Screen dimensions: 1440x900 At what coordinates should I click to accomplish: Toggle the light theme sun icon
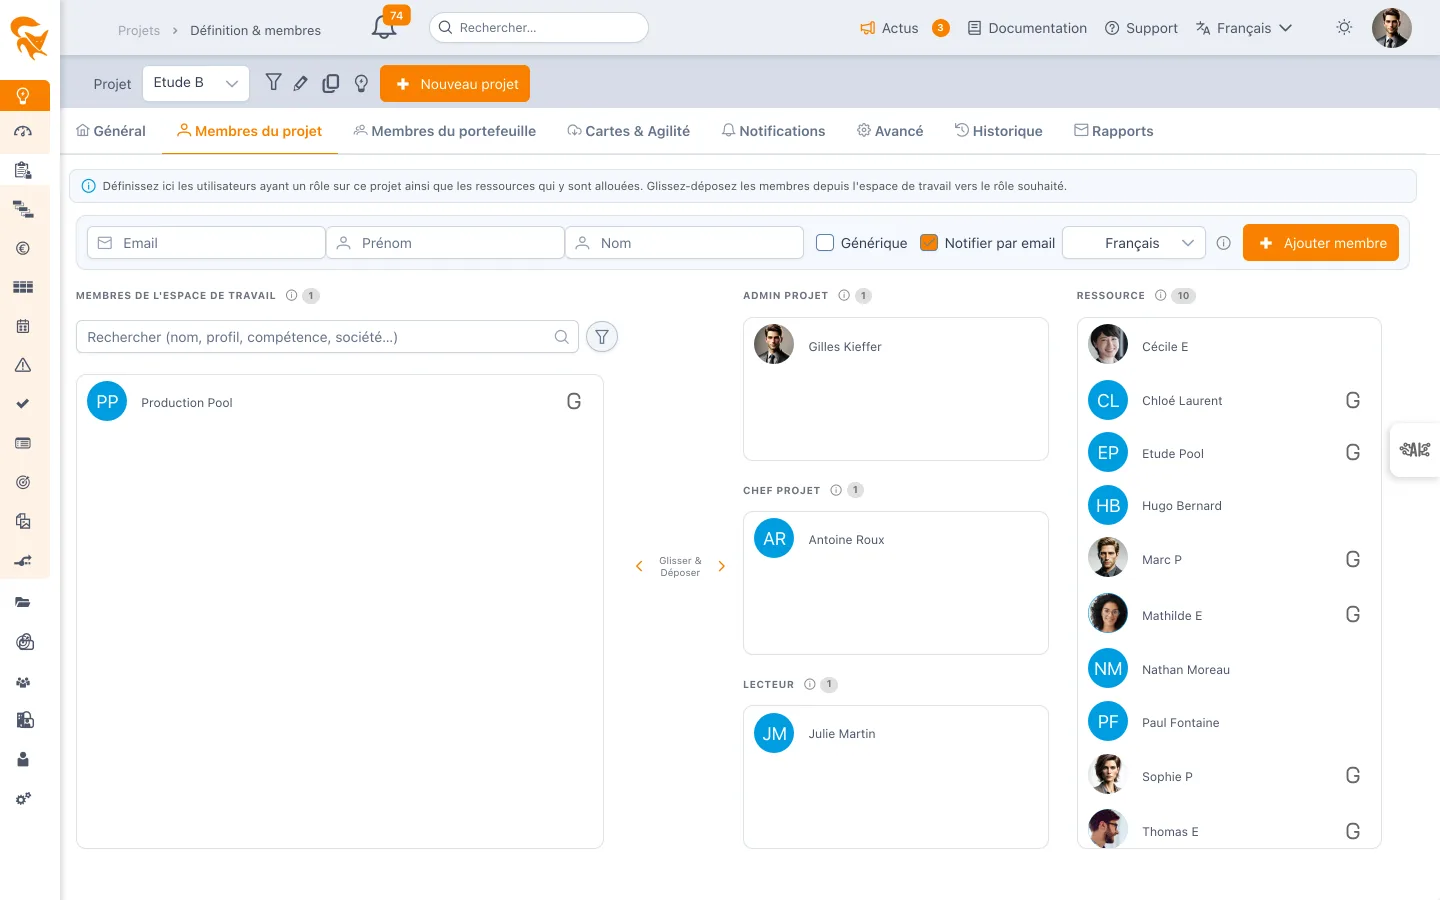click(x=1344, y=28)
